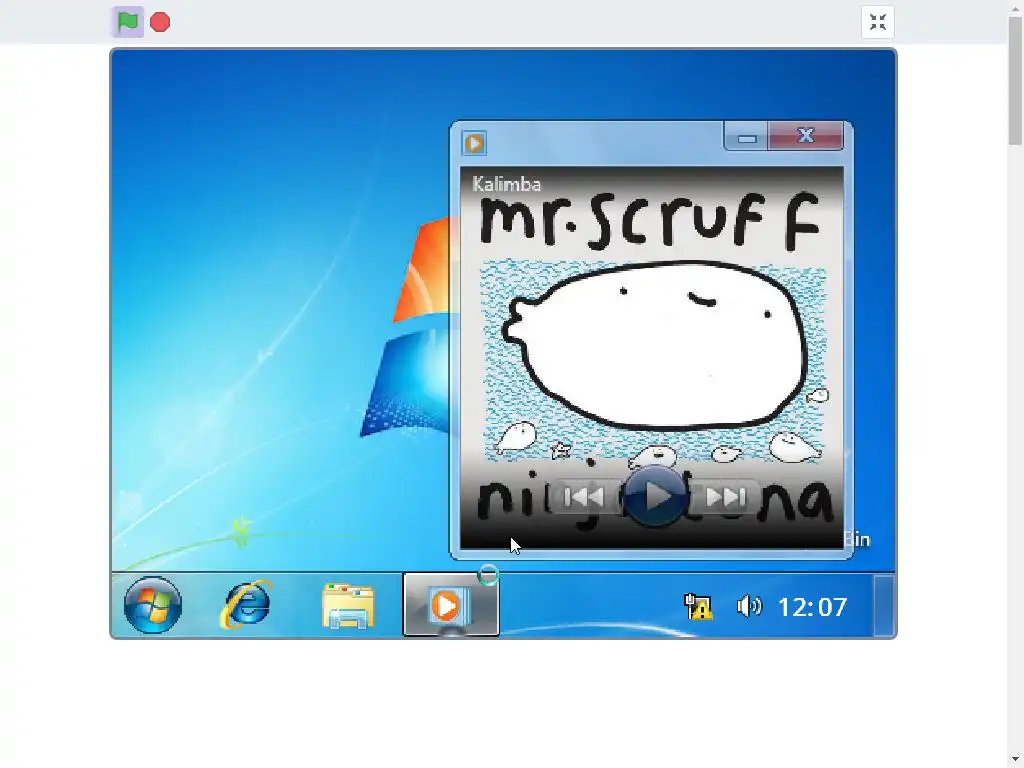Viewport: 1024px width, 768px height.
Task: Stop the project with red stop icon
Action: click(x=160, y=22)
